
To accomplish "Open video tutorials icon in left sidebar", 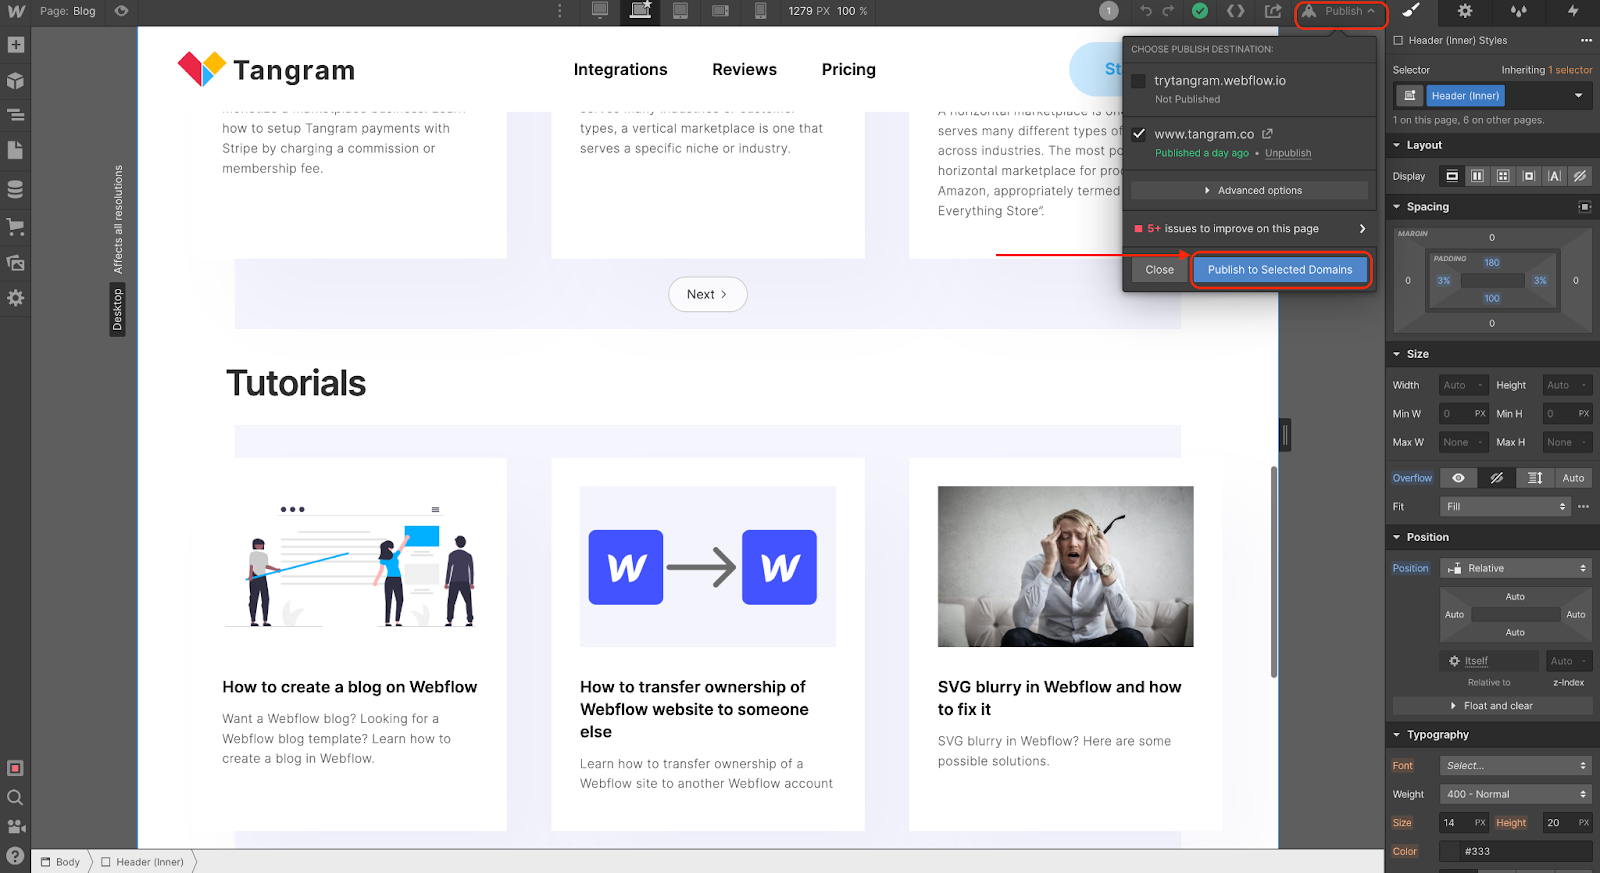I will pyautogui.click(x=15, y=826).
